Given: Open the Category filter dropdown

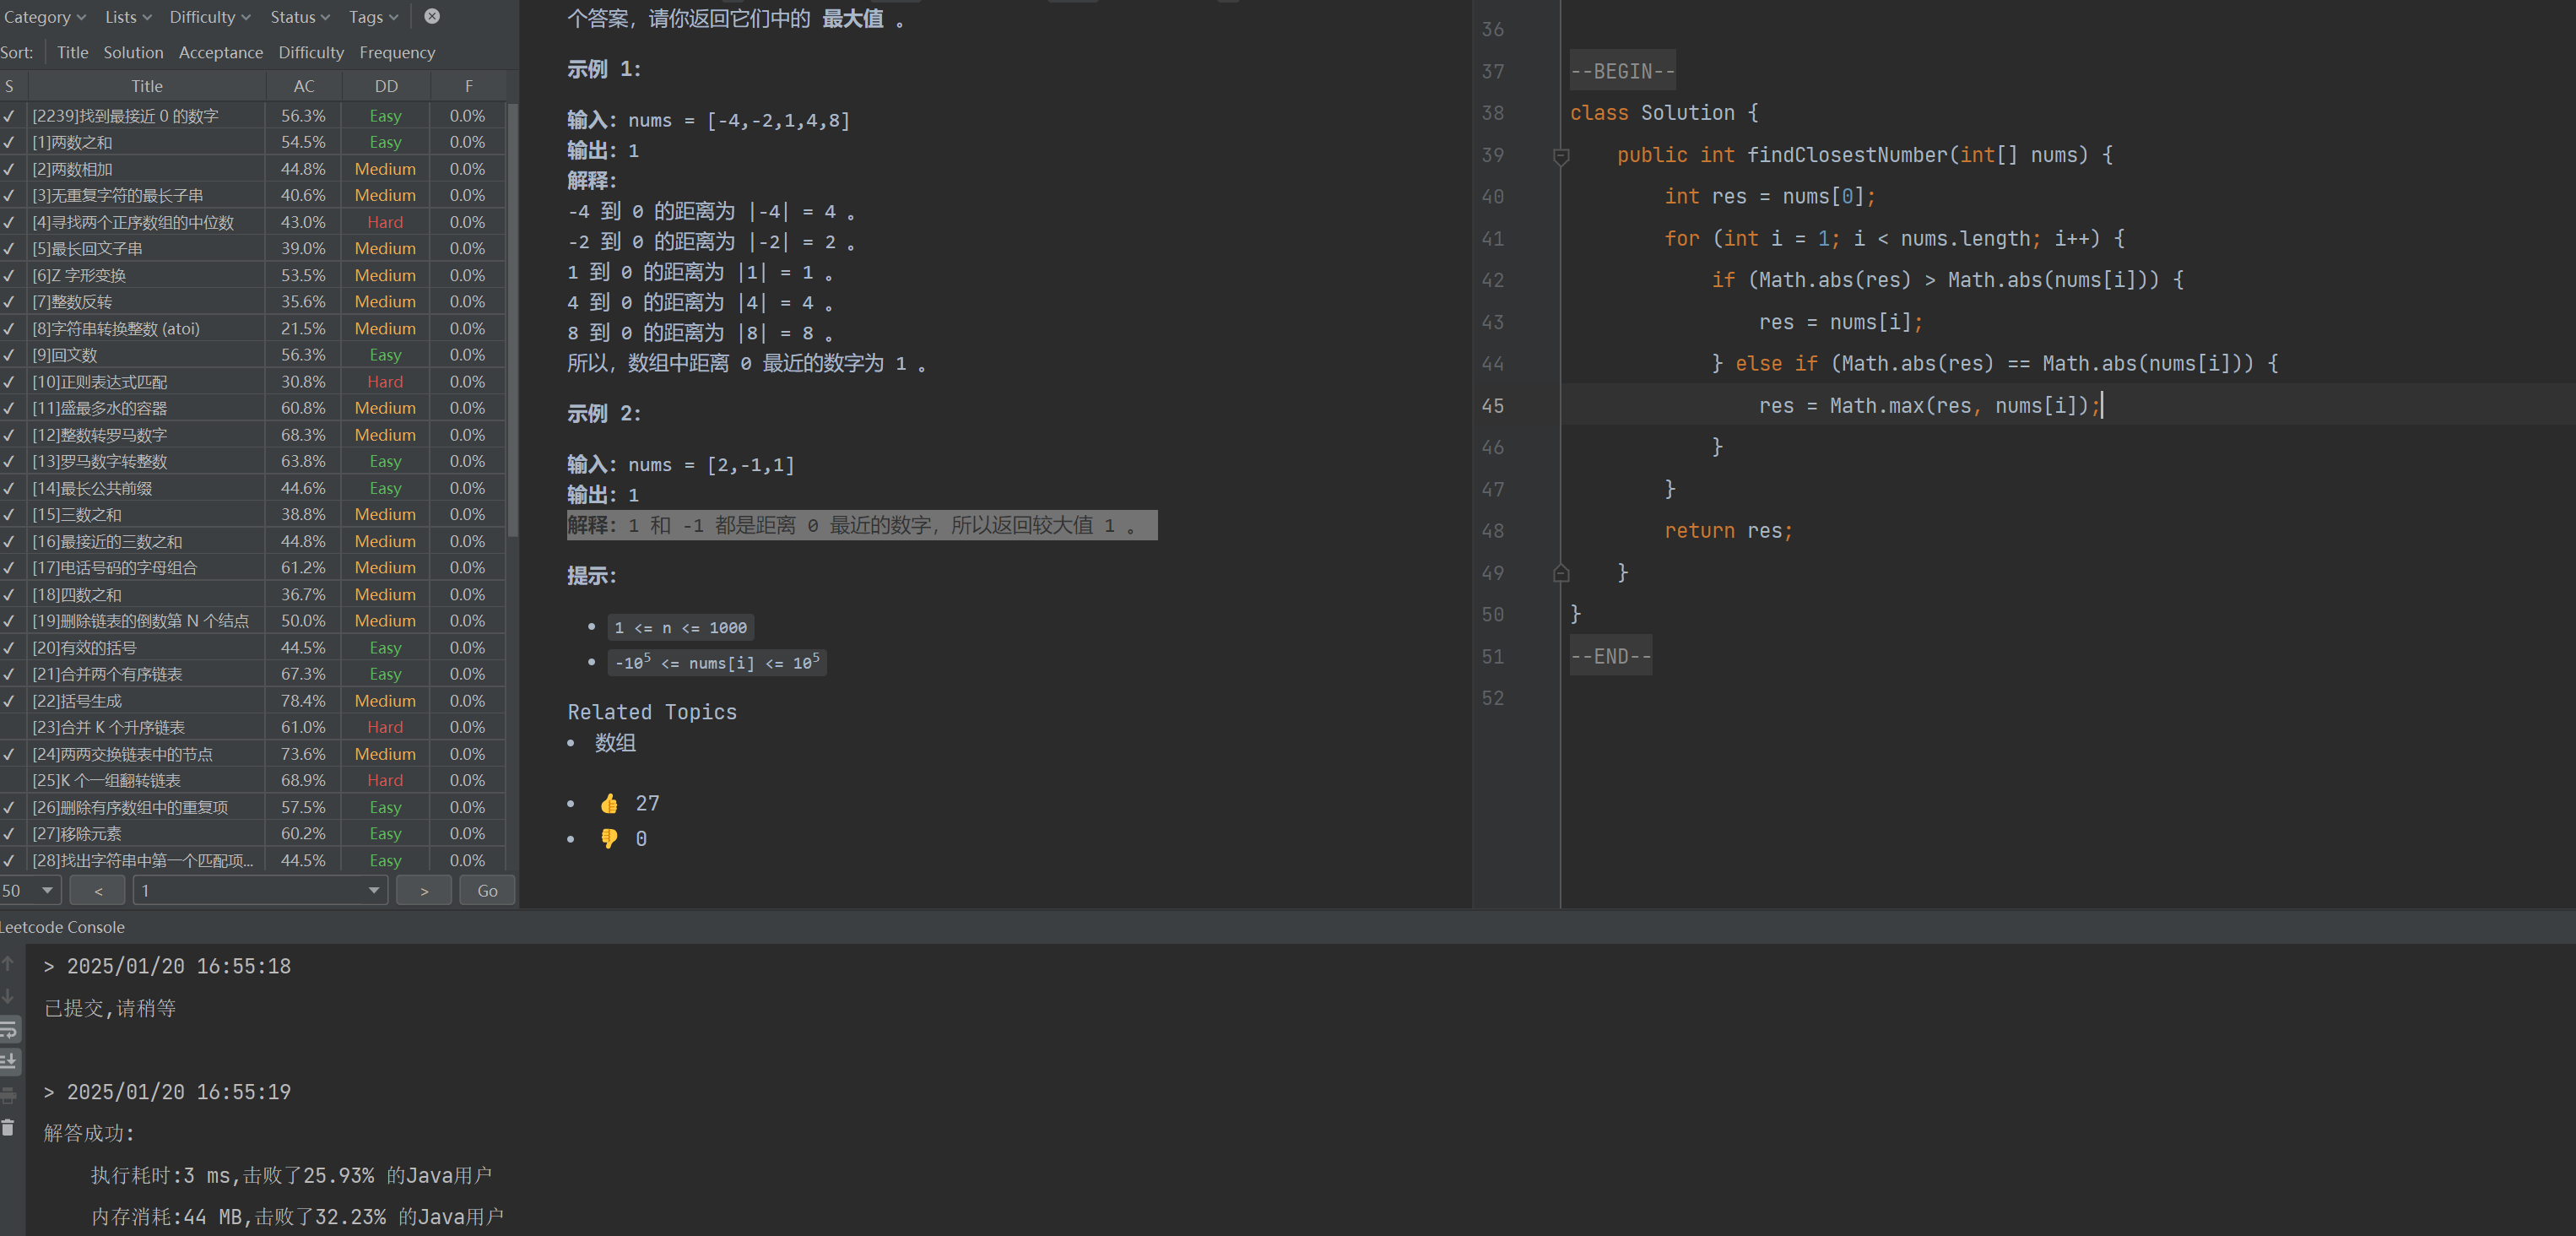Looking at the screenshot, I should (x=45, y=17).
